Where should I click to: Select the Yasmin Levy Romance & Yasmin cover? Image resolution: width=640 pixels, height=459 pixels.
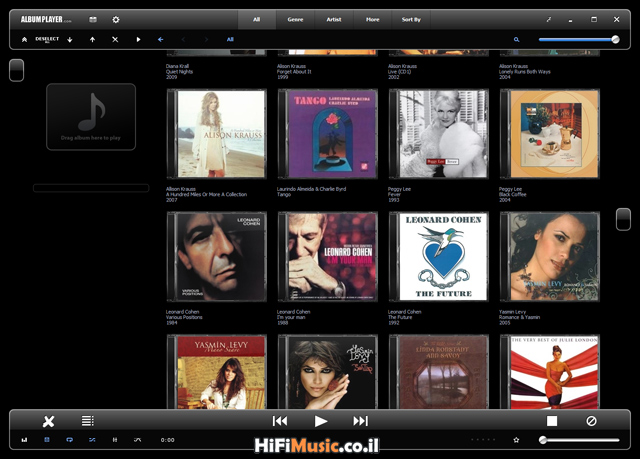550,257
